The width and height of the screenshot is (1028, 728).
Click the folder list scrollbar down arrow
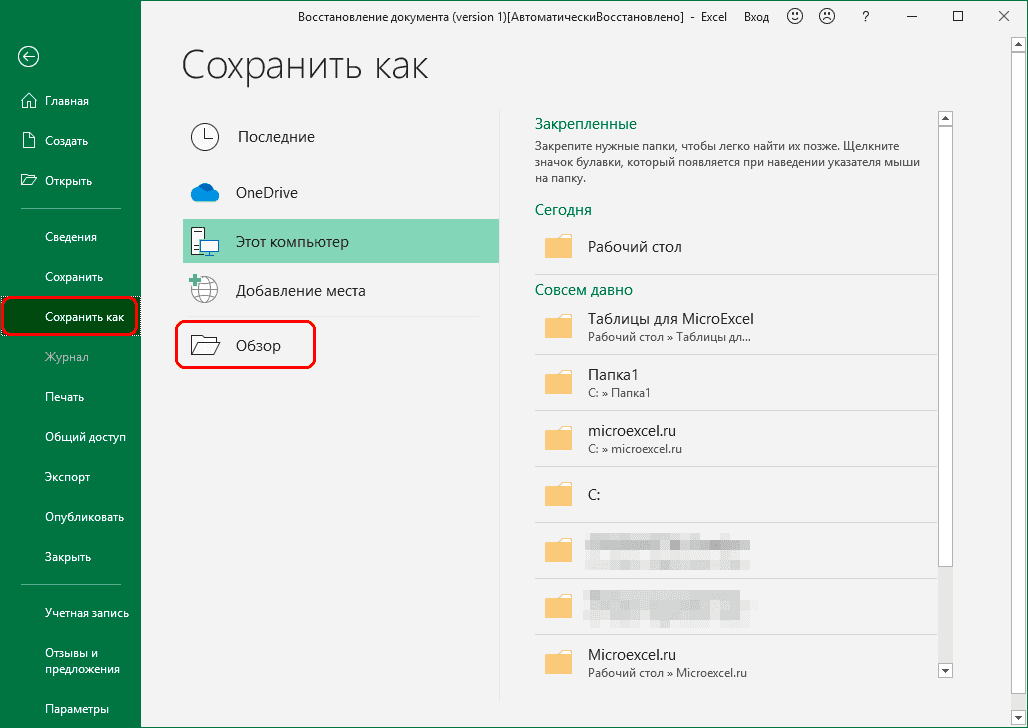point(945,670)
